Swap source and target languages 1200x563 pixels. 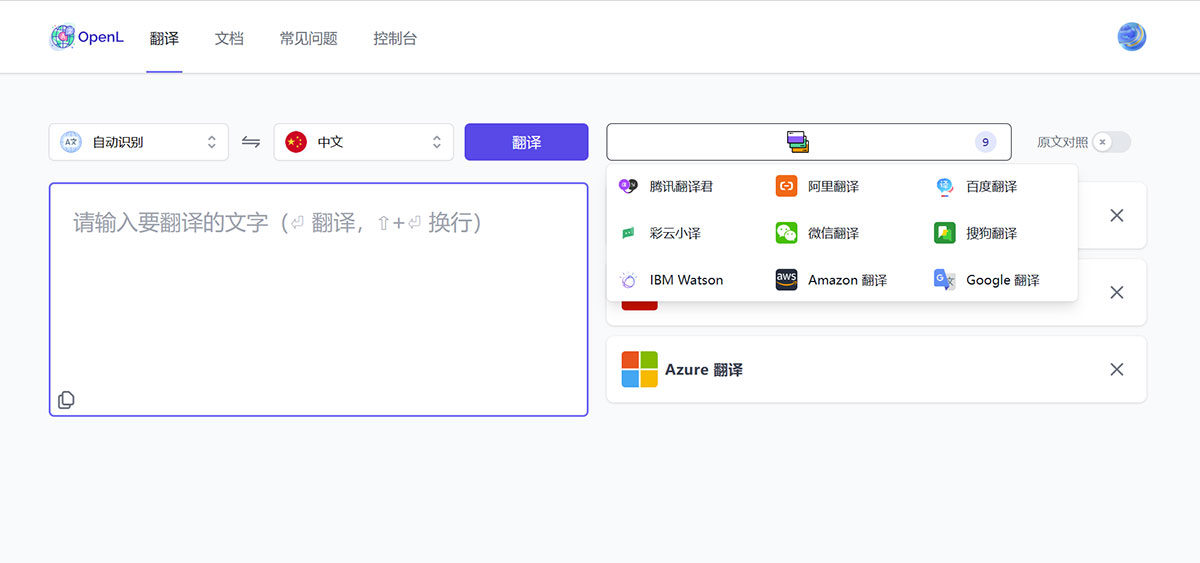(x=251, y=142)
